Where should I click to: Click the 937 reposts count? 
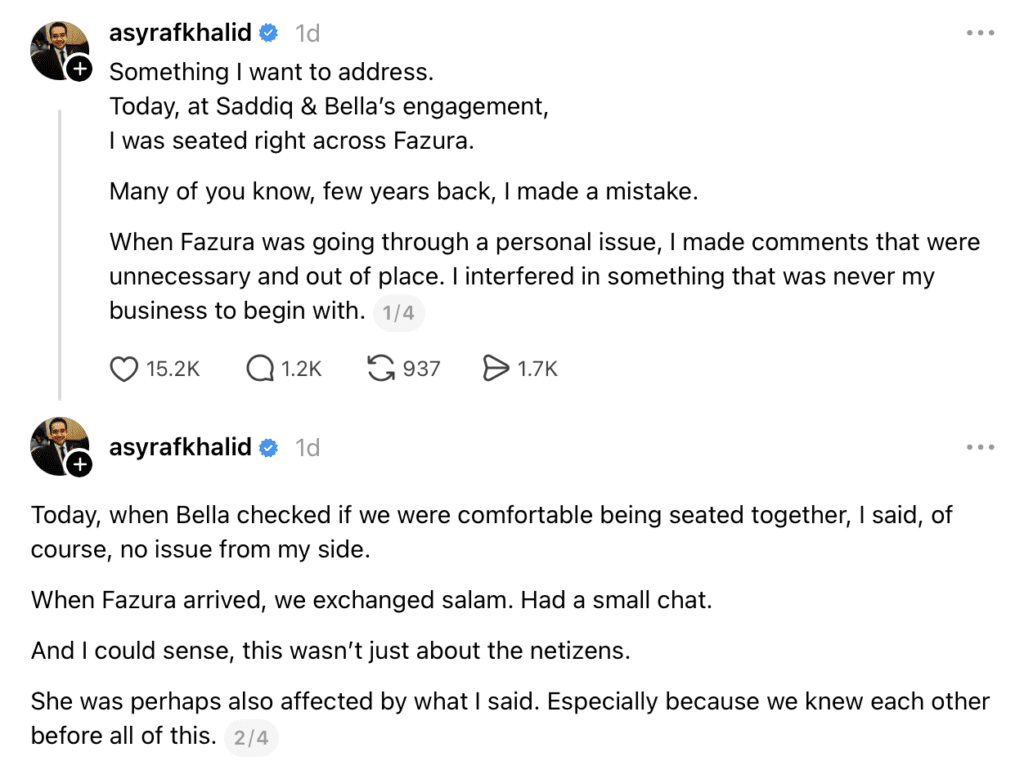[x=421, y=369]
